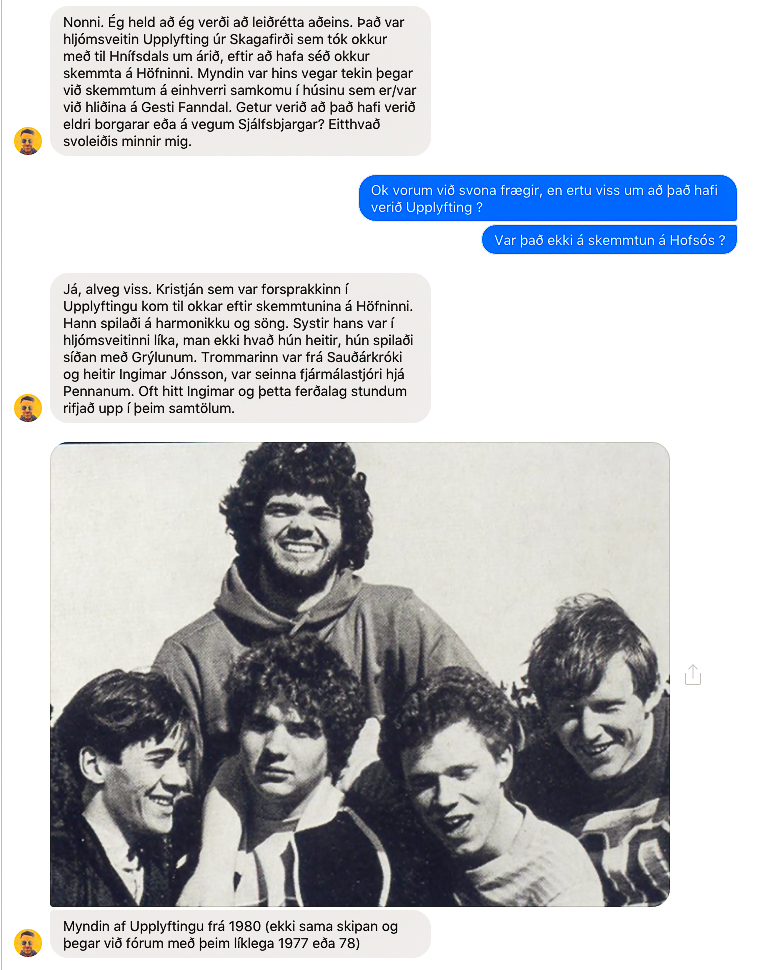Open the black-and-white band photo

coord(360,674)
